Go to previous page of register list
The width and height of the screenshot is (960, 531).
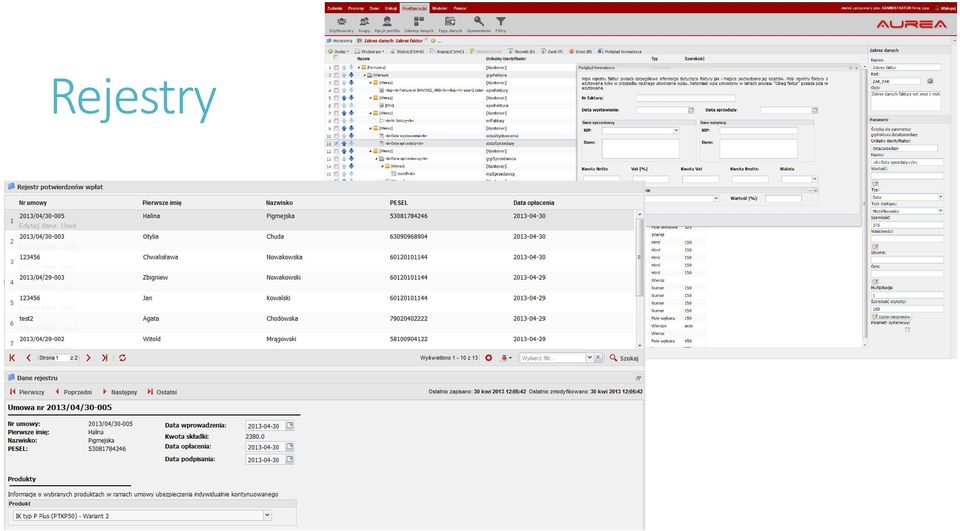coord(28,358)
